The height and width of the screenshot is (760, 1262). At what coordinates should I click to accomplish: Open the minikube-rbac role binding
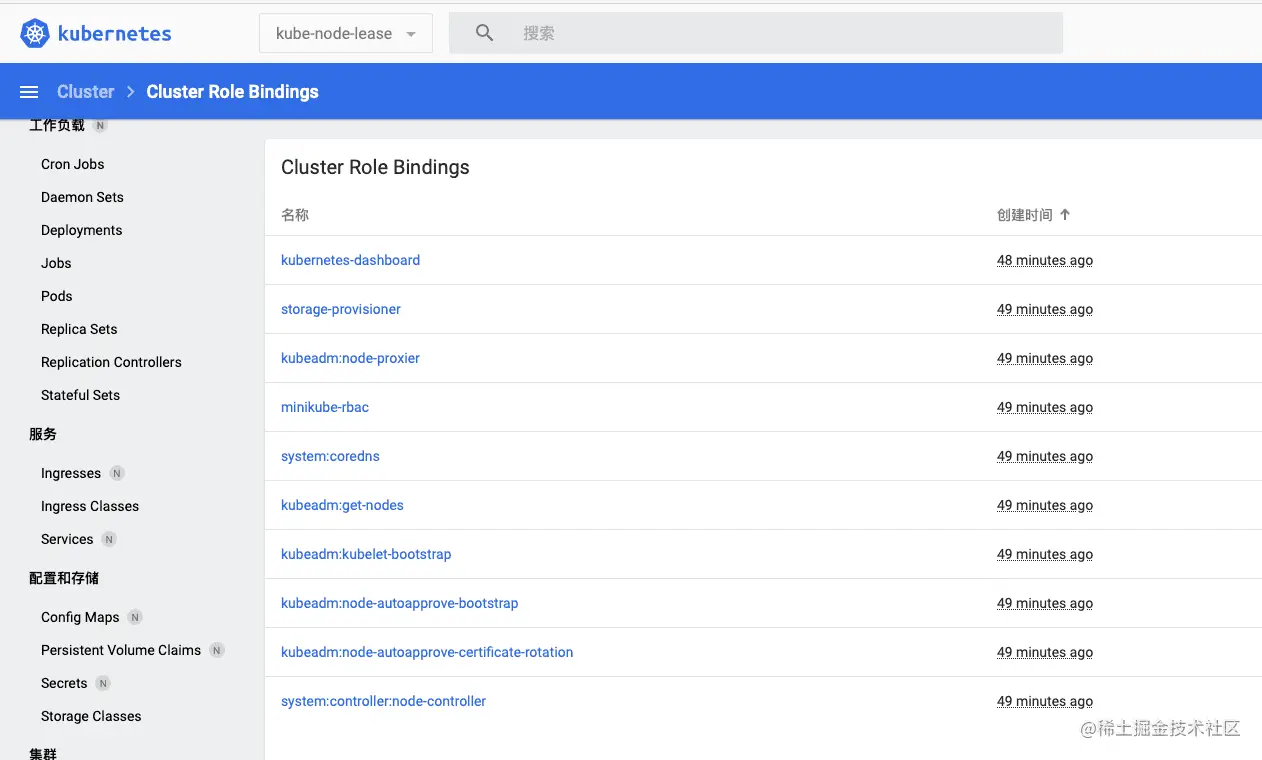coord(325,407)
